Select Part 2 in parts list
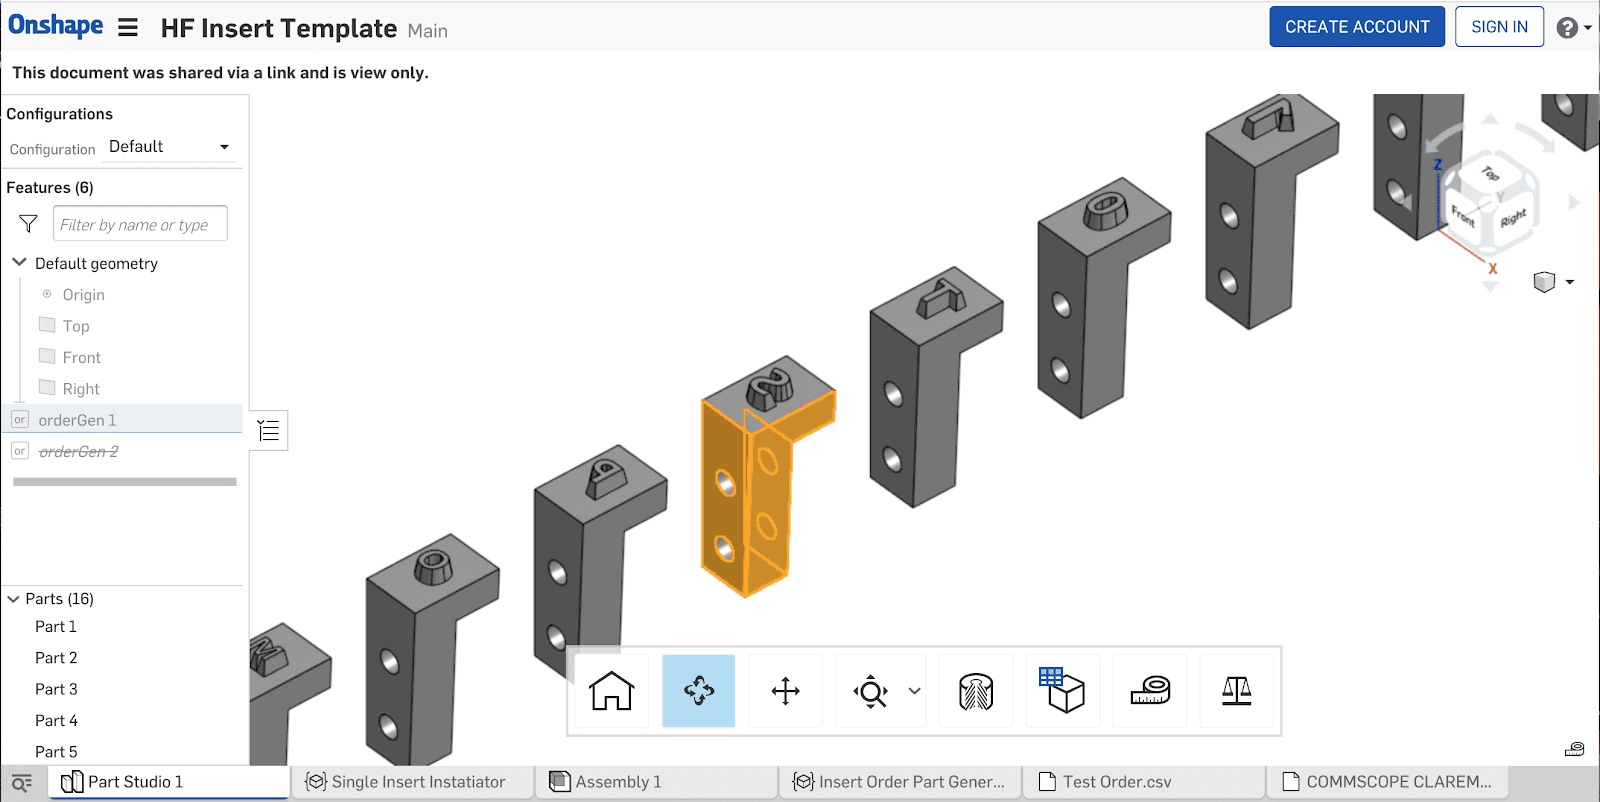This screenshot has height=802, width=1600. [x=56, y=658]
